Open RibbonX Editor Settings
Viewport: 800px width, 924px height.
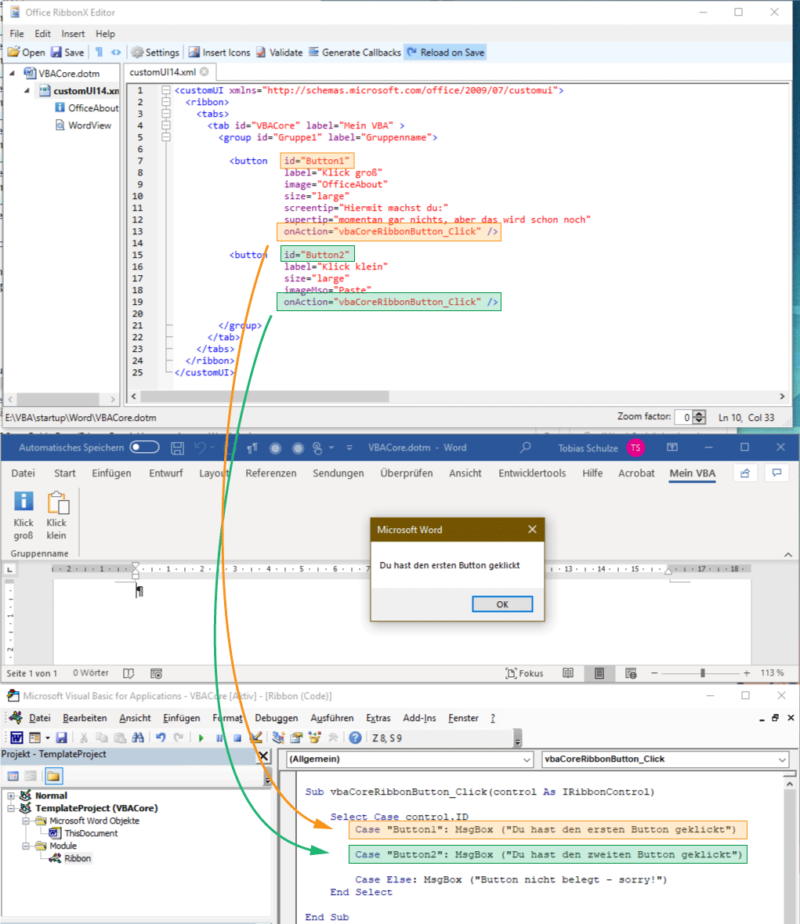(x=156, y=52)
